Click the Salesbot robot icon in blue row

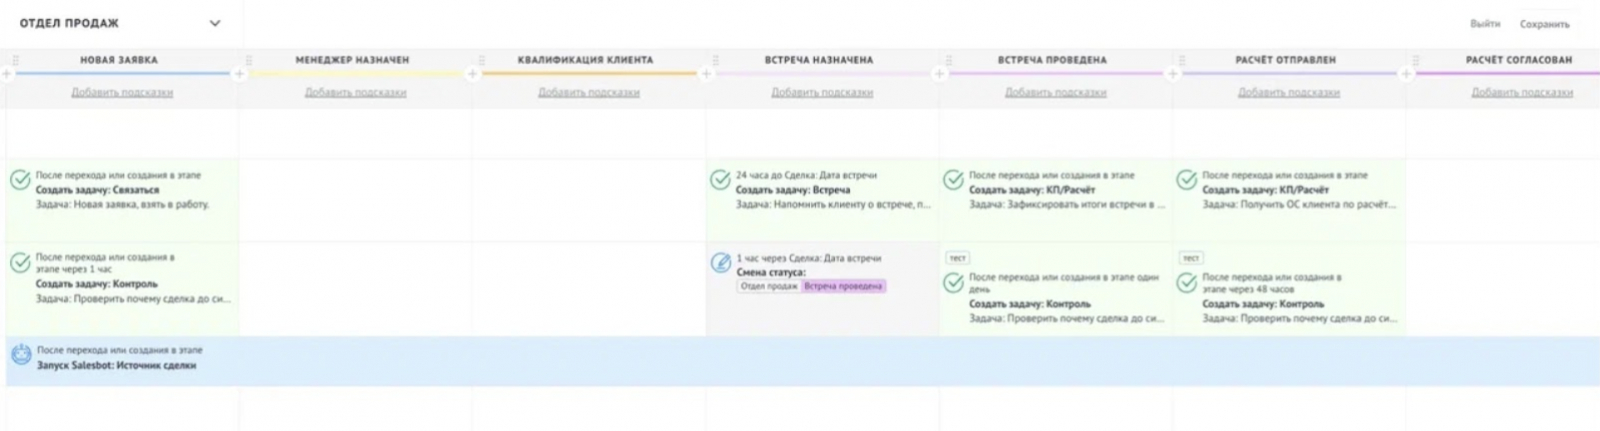point(21,355)
